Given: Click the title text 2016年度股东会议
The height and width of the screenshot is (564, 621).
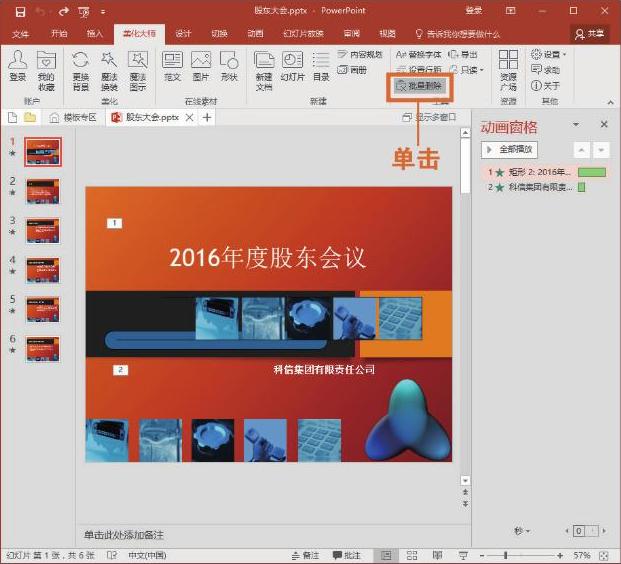Looking at the screenshot, I should click(x=267, y=258).
